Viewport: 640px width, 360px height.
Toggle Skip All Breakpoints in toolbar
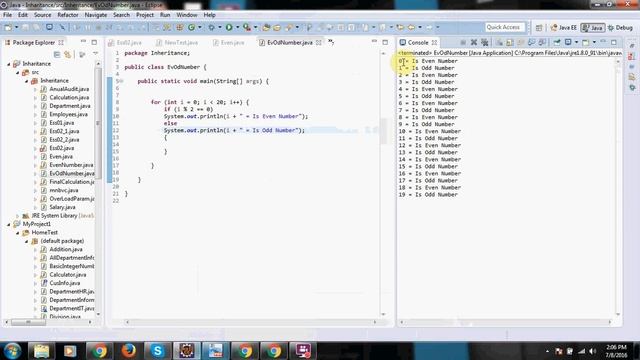point(62,27)
